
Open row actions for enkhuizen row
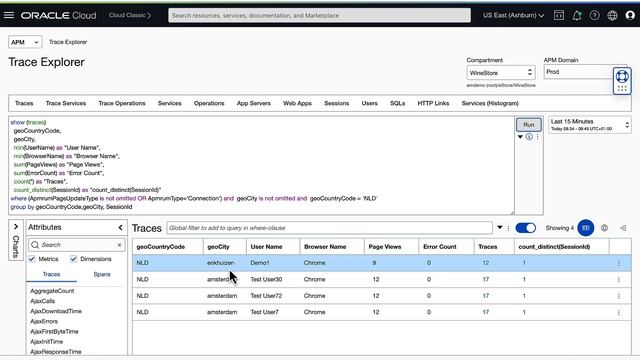(x=619, y=263)
